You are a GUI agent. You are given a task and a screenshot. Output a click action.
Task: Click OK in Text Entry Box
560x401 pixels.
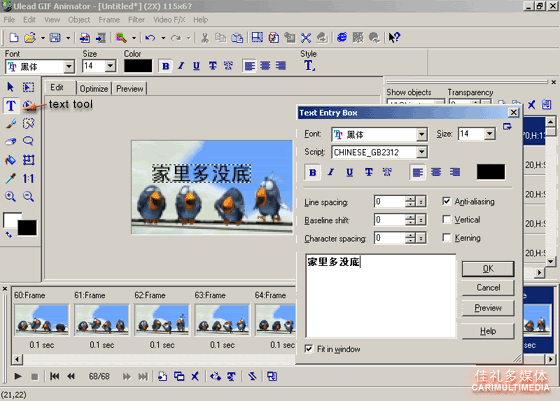coord(488,269)
